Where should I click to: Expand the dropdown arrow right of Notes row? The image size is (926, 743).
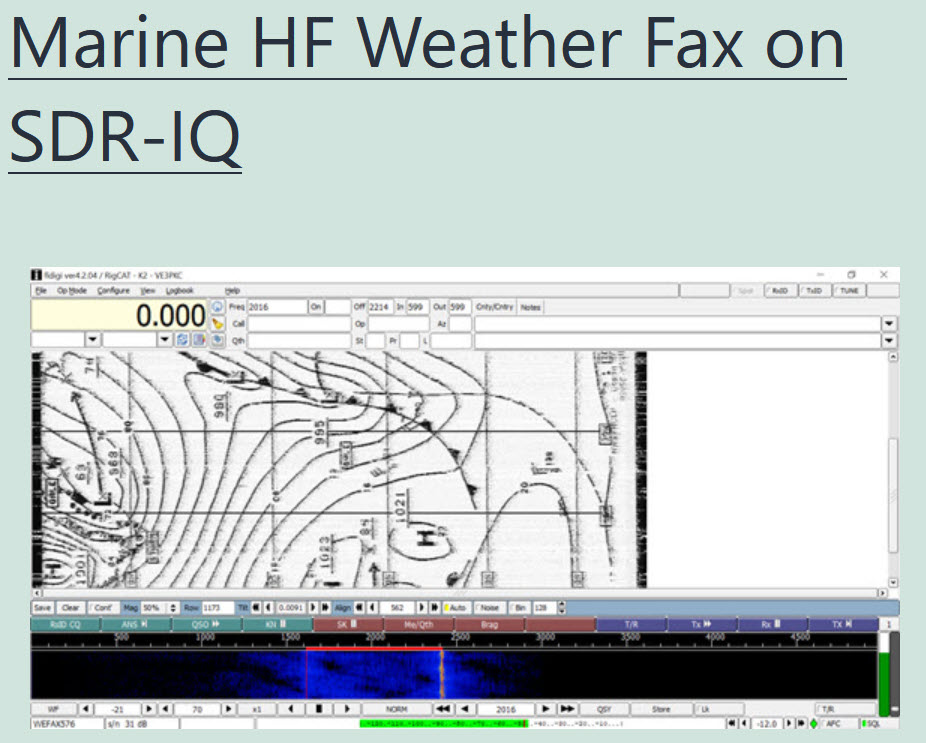pyautogui.click(x=888, y=324)
